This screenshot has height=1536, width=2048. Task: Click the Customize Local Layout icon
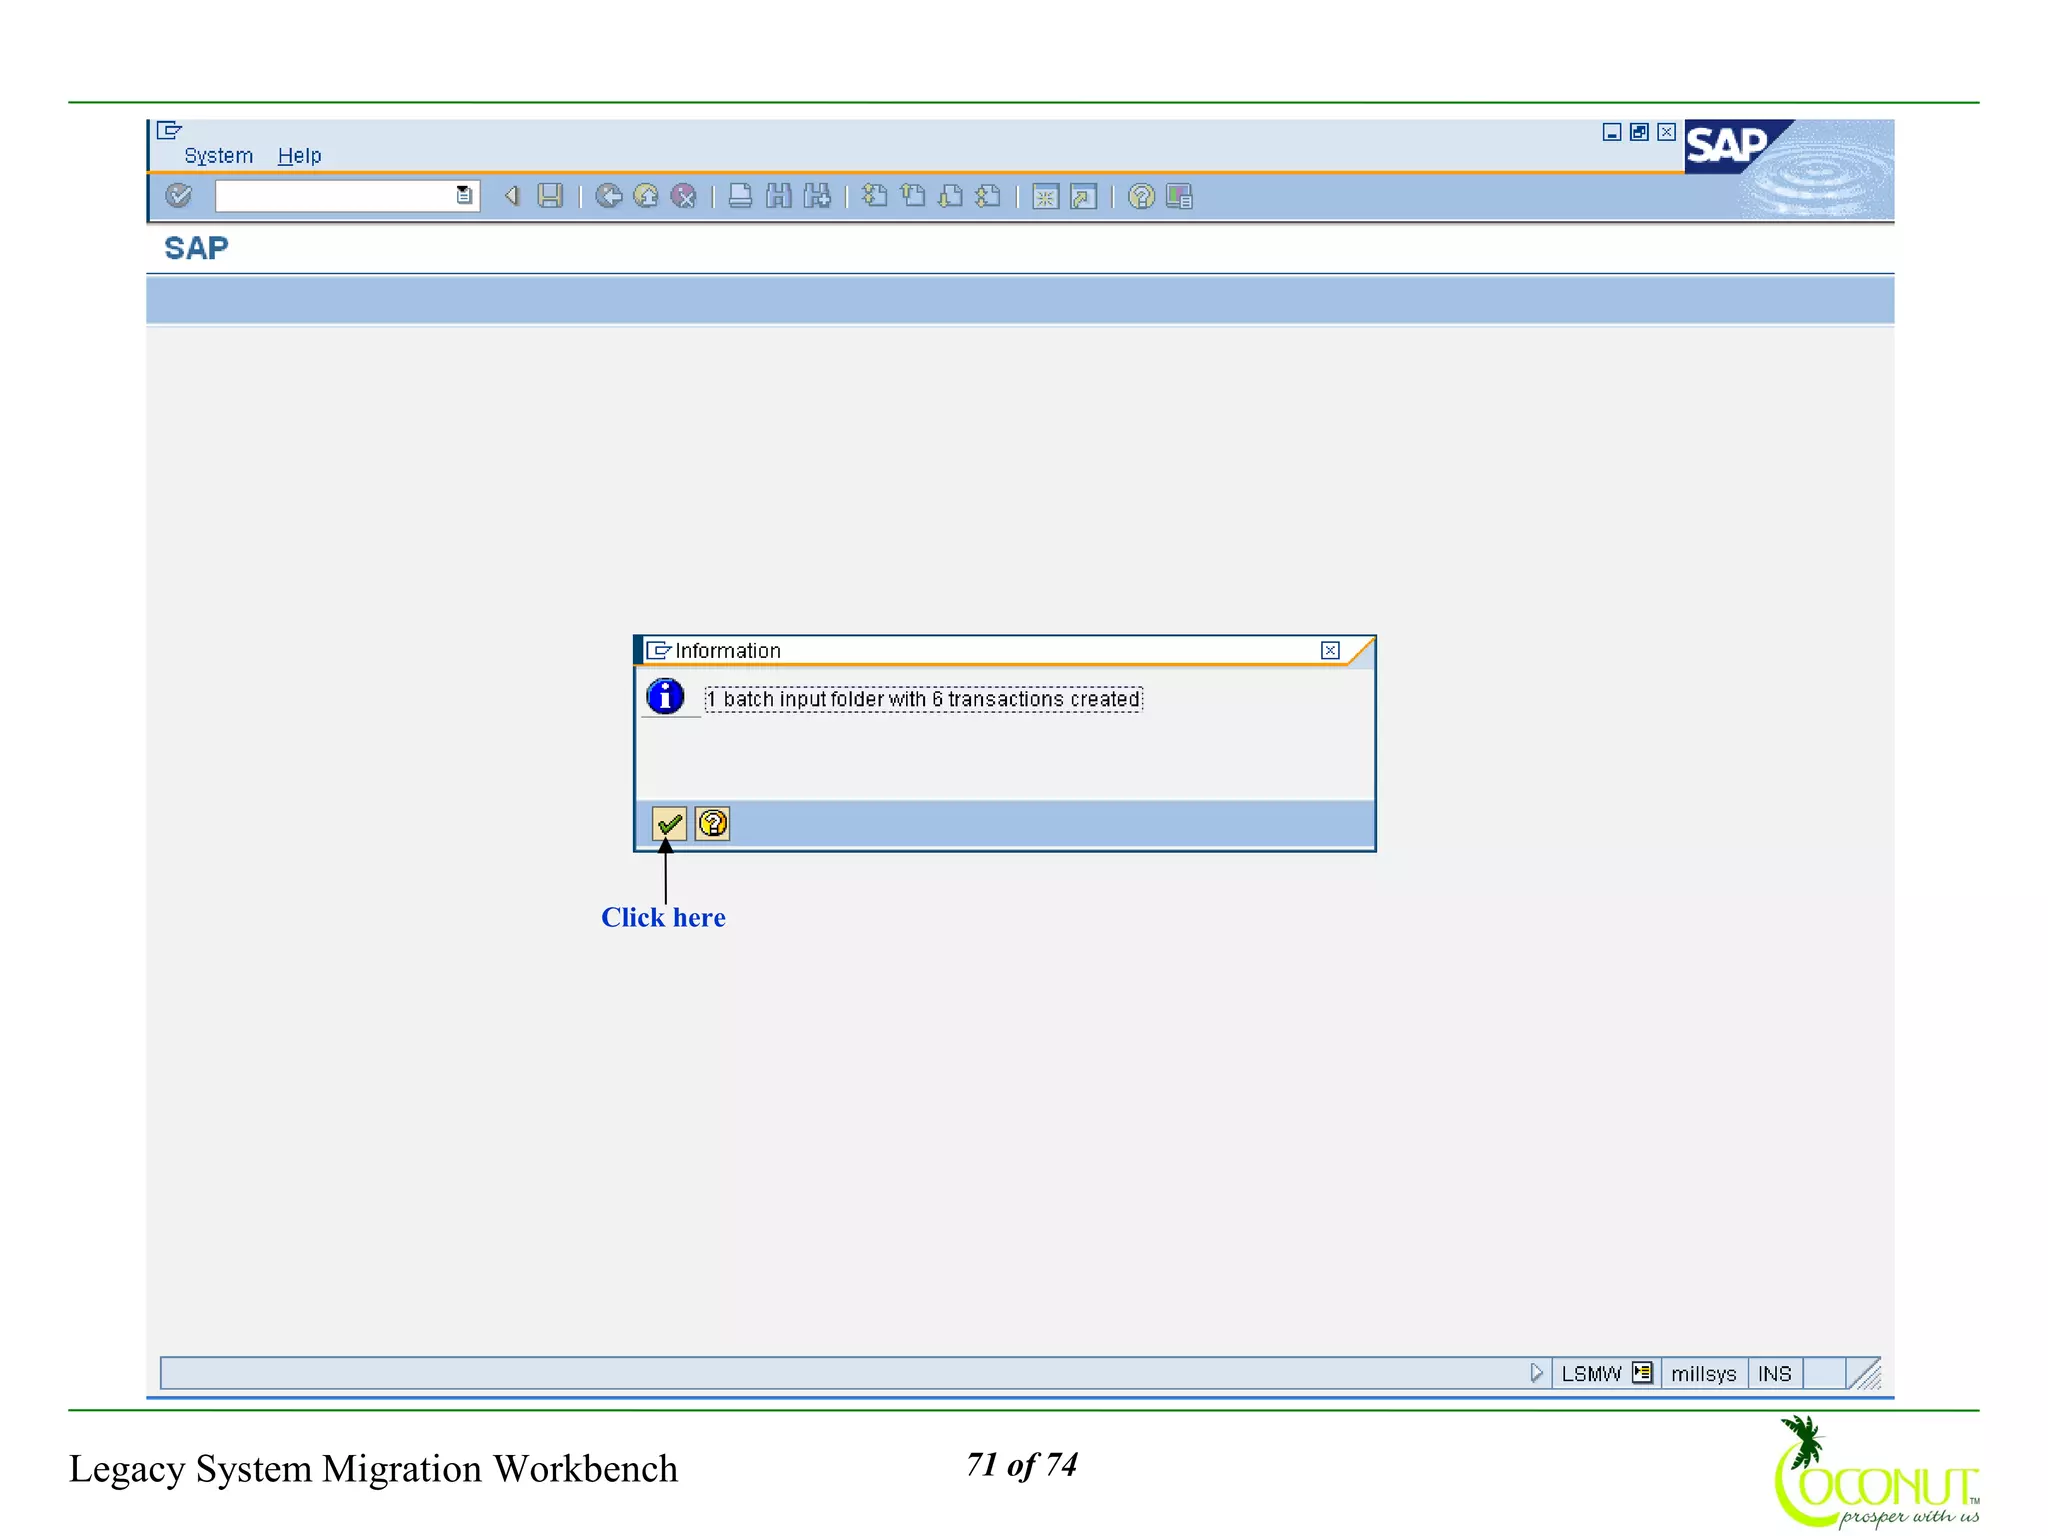[1180, 196]
